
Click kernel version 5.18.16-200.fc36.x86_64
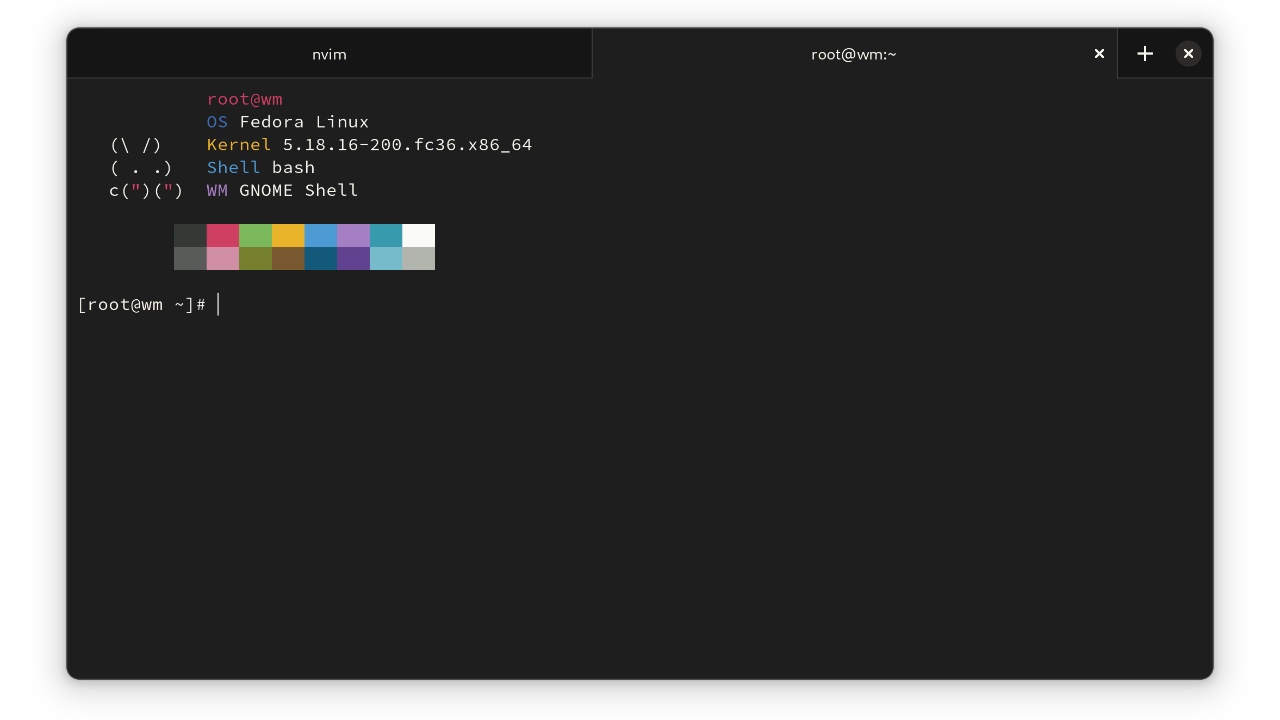coord(408,145)
